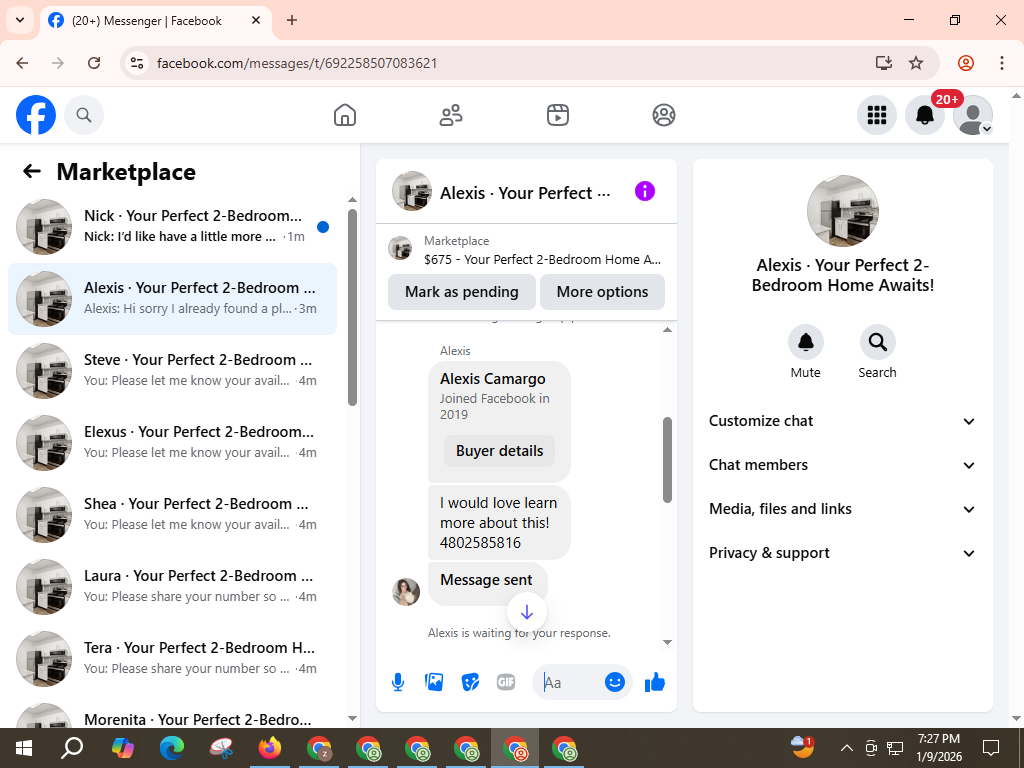This screenshot has height=768, width=1024.
Task: Open the Windows notification center
Action: click(x=991, y=748)
